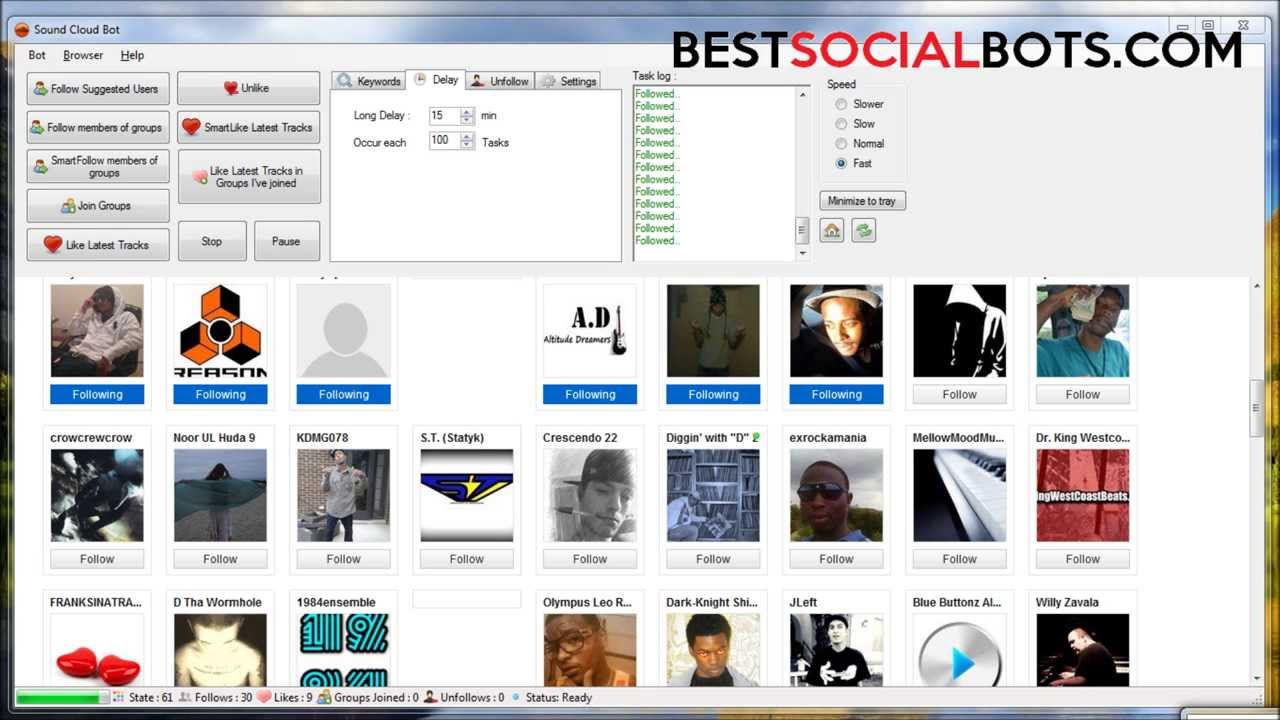
Task: Select the Fast speed option
Action: click(x=841, y=163)
